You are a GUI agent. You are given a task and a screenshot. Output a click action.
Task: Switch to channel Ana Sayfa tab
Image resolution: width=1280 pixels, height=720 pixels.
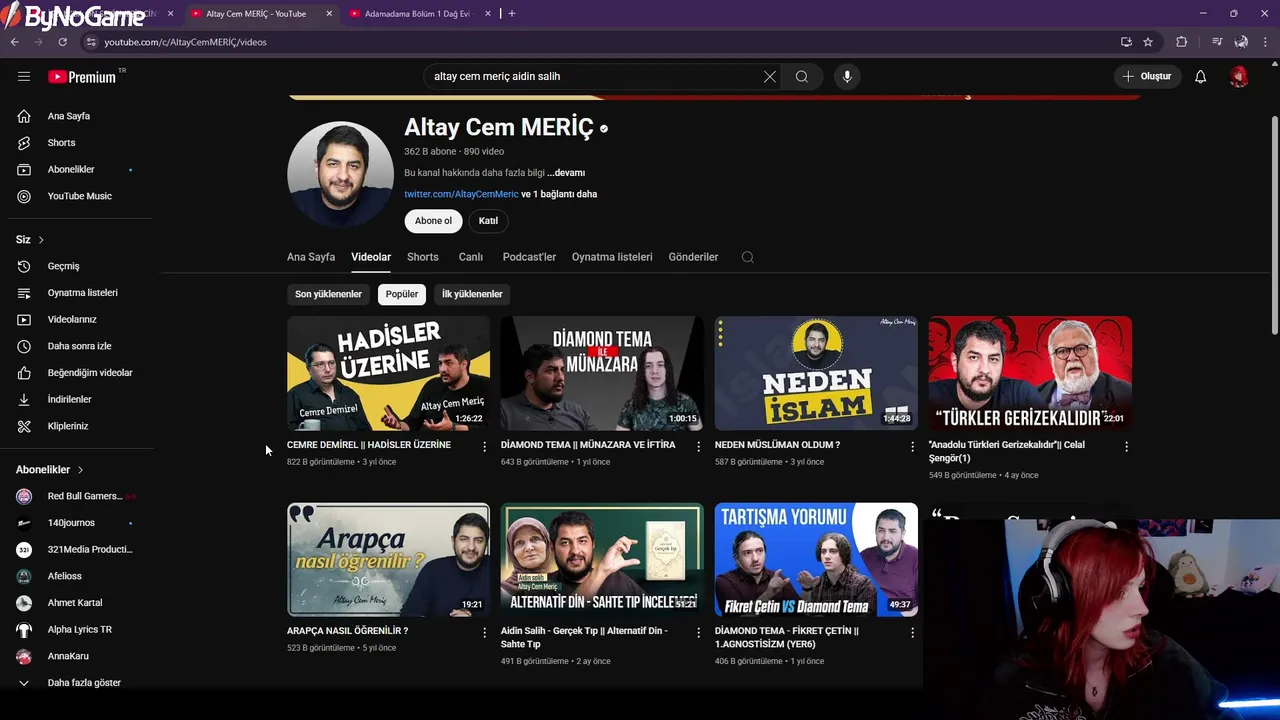(x=311, y=257)
